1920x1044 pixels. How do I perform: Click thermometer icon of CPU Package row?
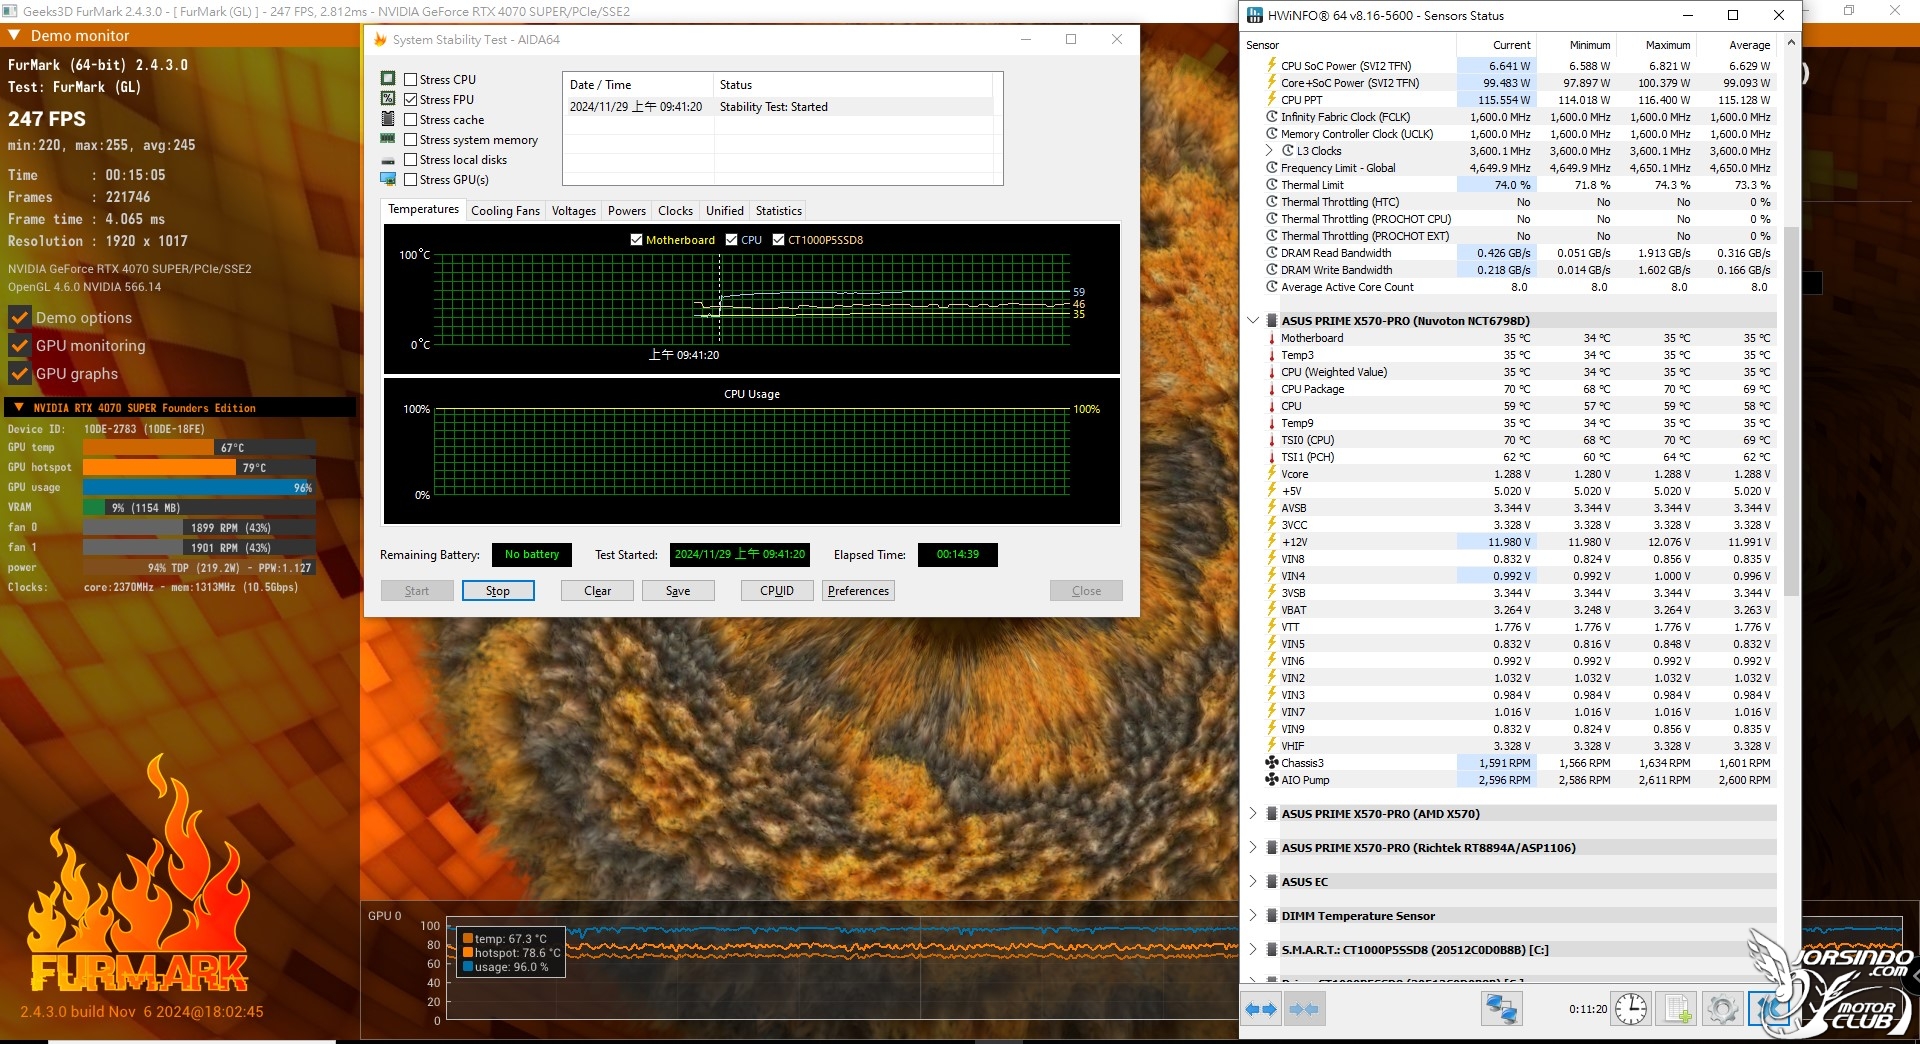[1272, 389]
